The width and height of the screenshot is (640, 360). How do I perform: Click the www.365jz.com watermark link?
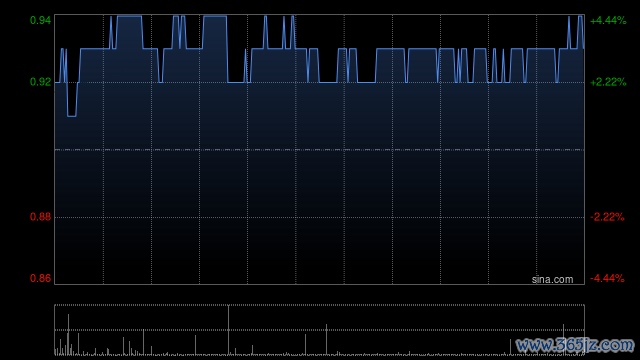[575, 345]
